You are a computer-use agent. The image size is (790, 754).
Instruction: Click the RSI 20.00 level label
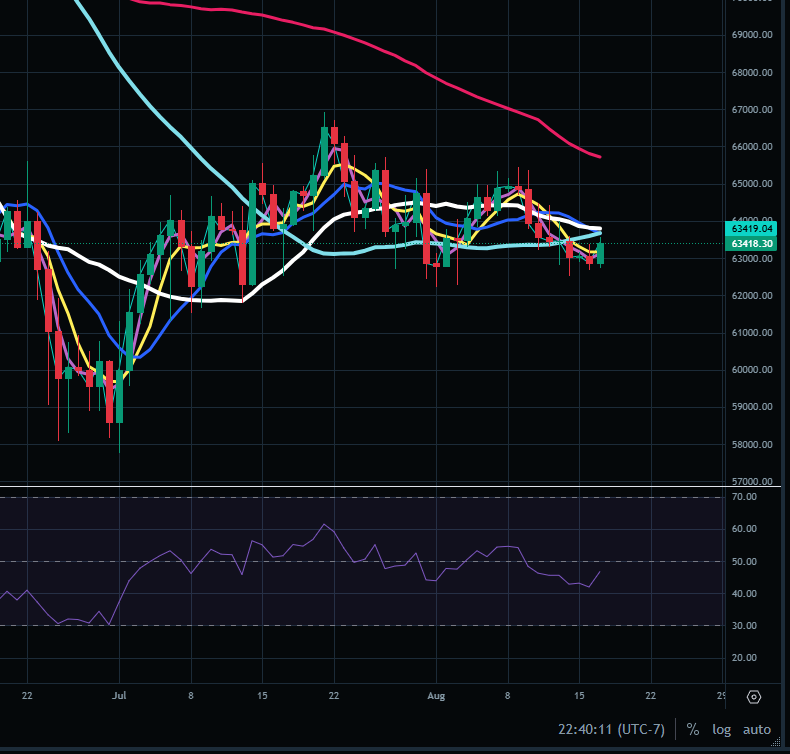click(x=744, y=657)
